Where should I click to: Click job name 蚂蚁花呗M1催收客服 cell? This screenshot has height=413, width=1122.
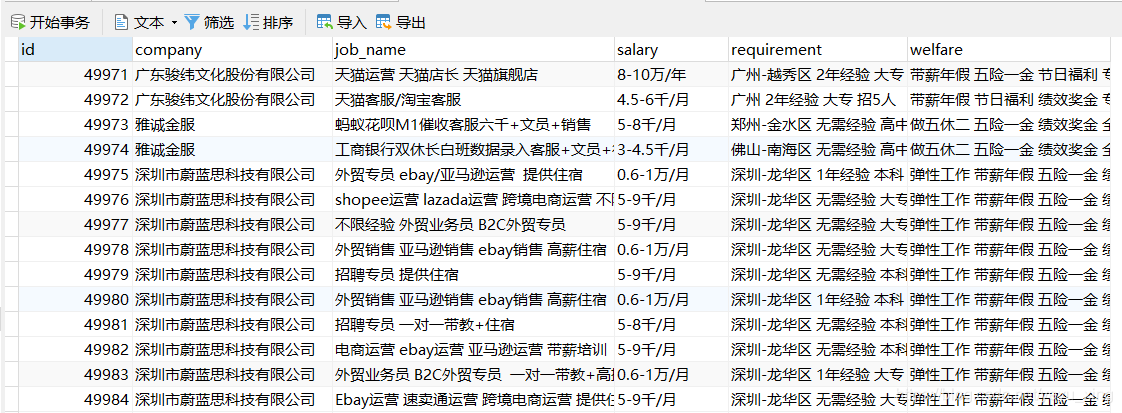tap(474, 125)
